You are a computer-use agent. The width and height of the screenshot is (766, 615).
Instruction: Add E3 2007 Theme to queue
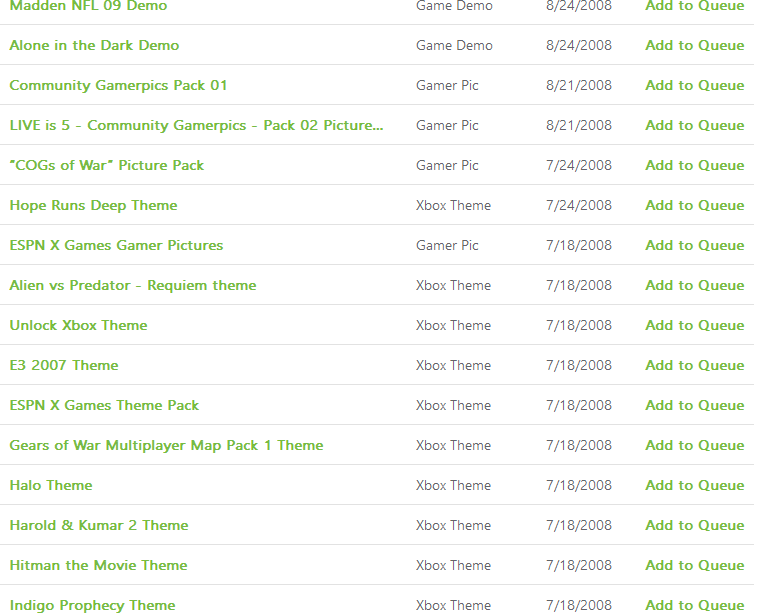(x=695, y=366)
